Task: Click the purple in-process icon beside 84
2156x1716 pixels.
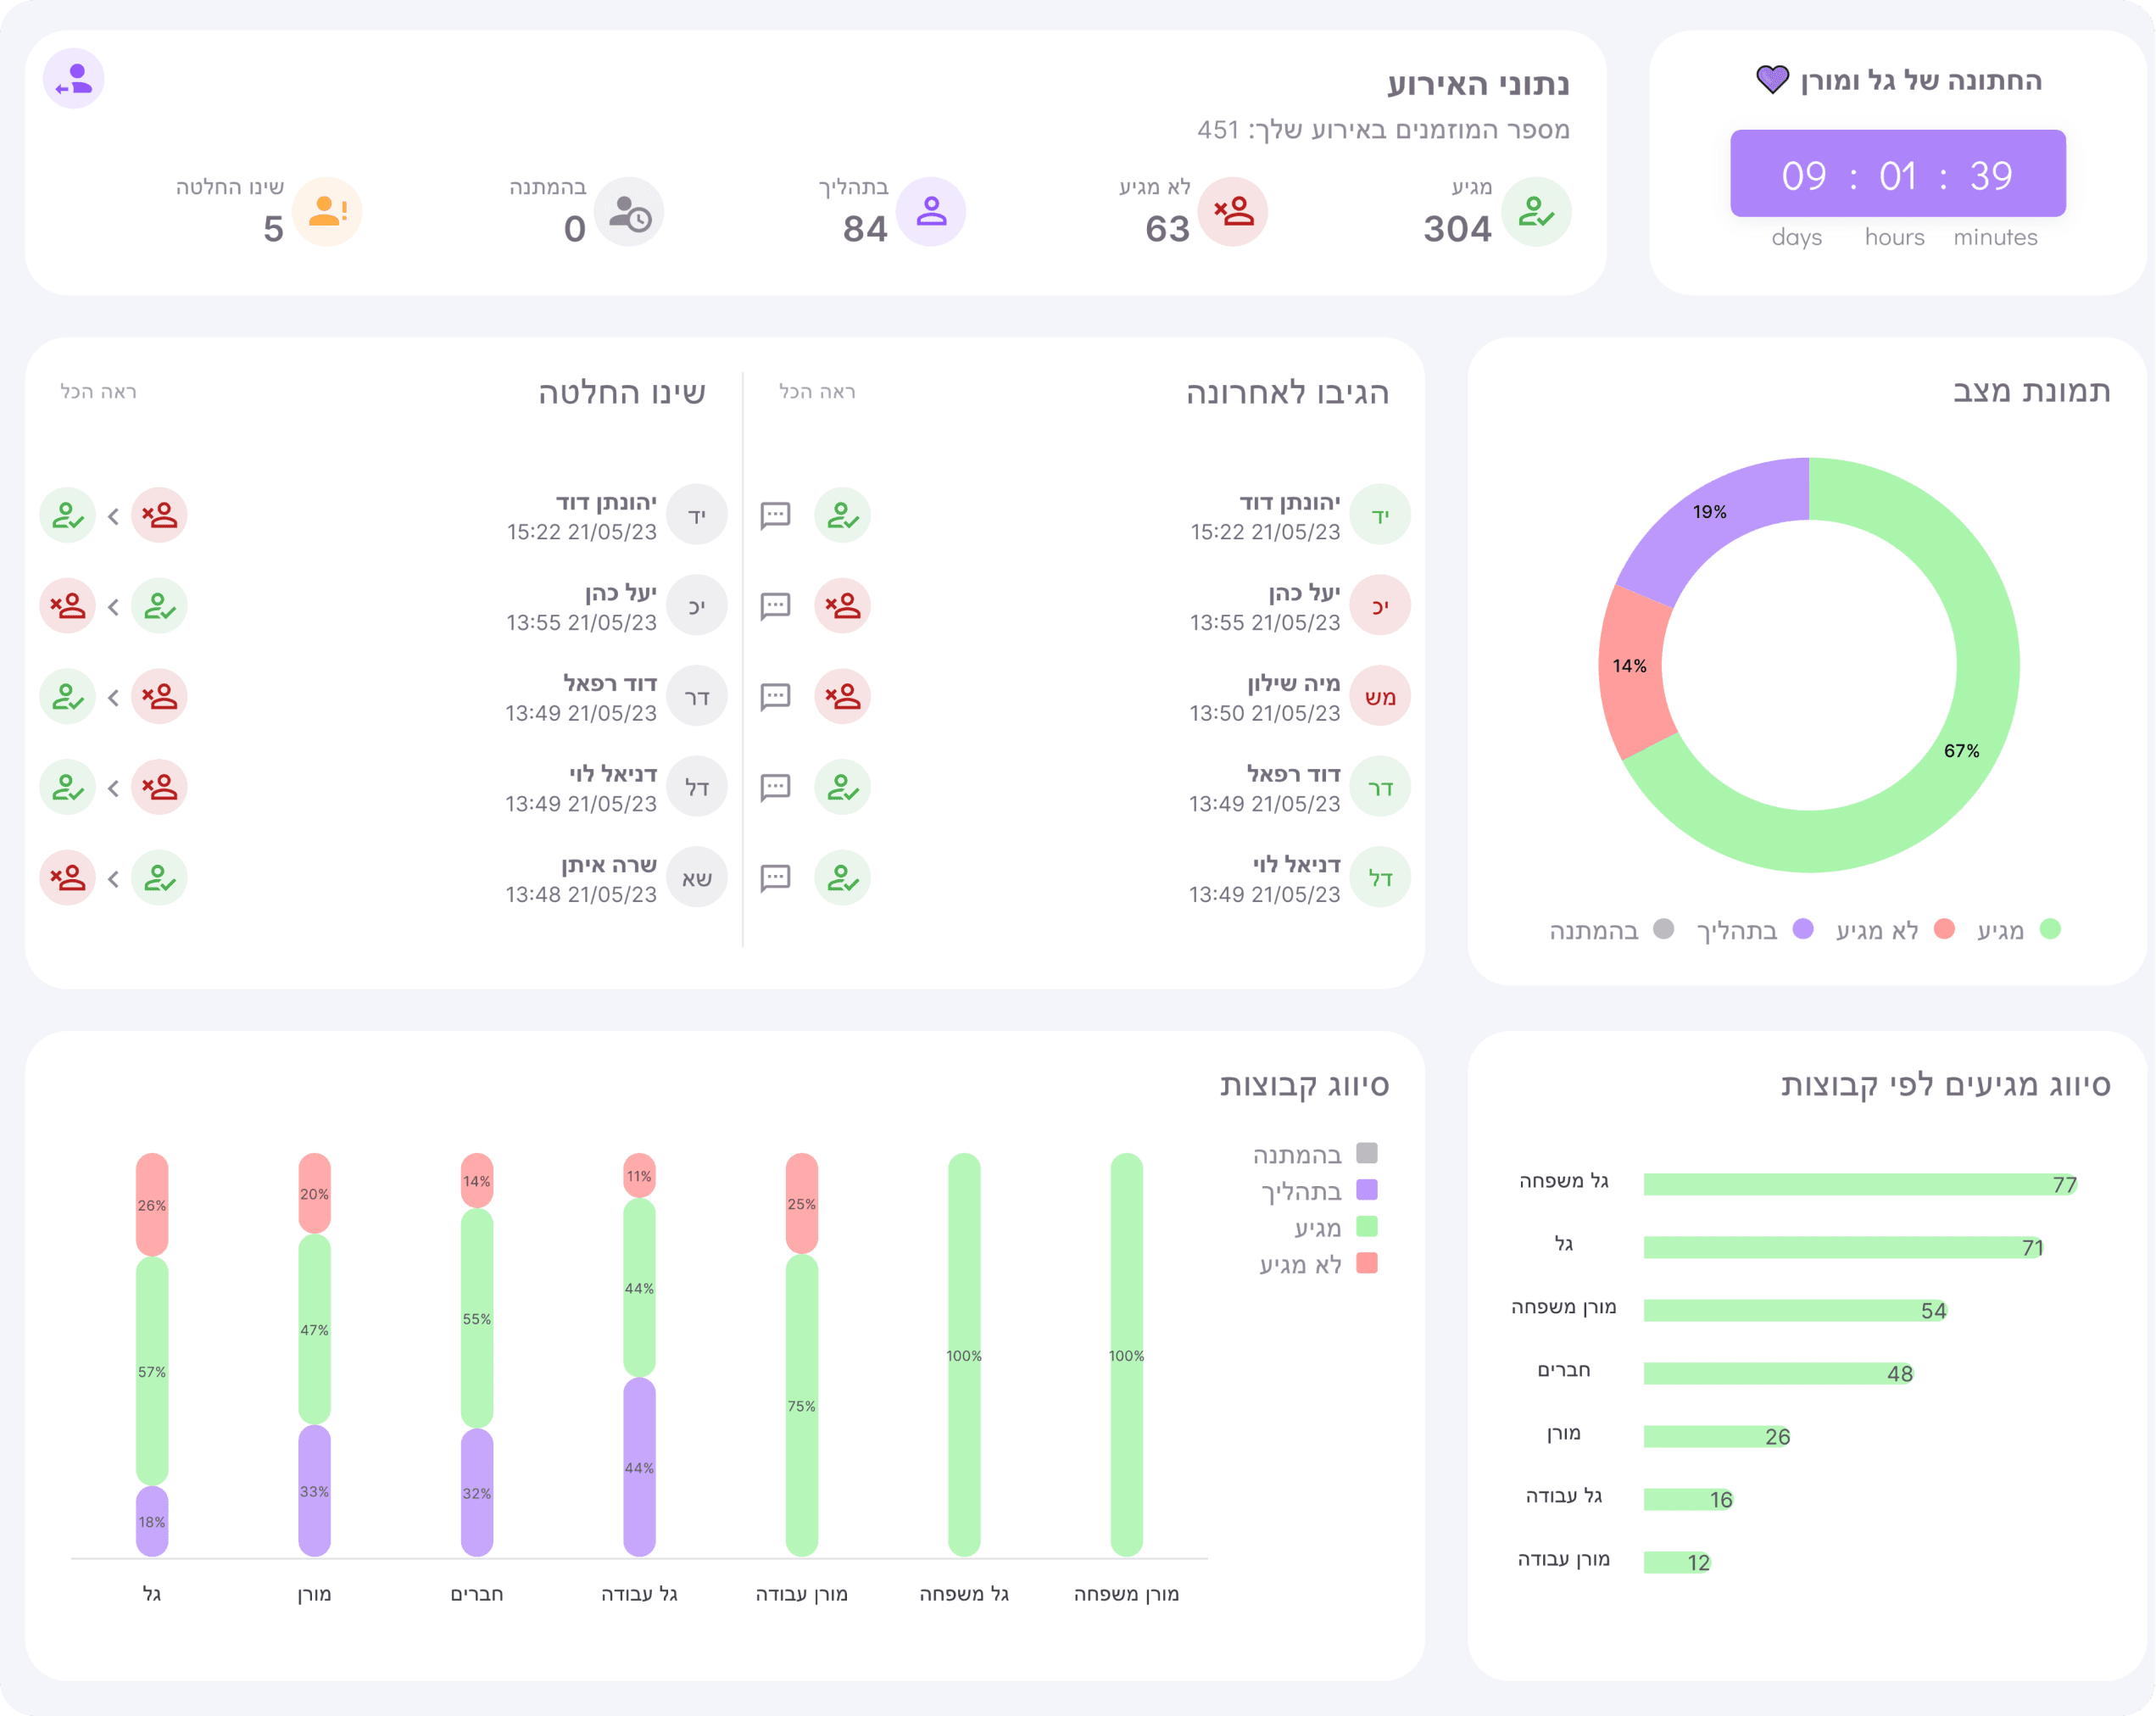Action: tap(931, 211)
